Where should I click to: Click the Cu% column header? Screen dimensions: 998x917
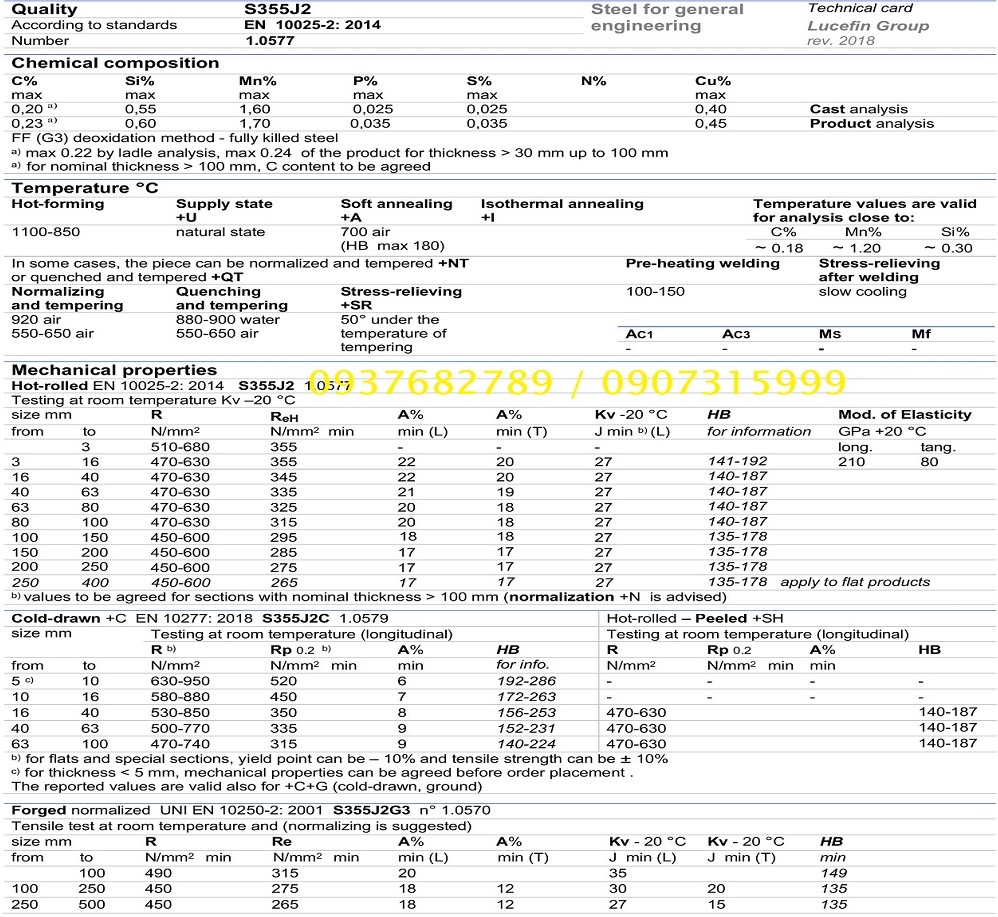713,81
